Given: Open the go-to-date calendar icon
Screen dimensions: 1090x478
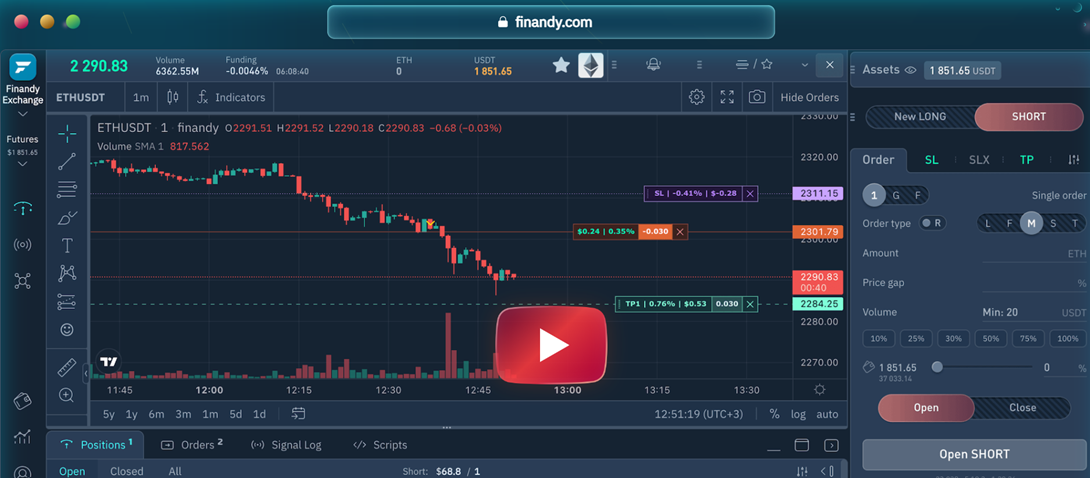Looking at the screenshot, I should [298, 413].
